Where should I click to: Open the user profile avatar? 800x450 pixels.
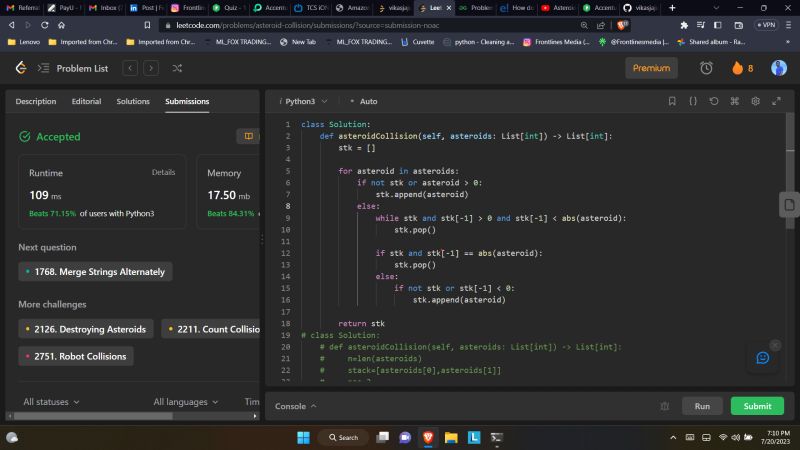click(x=779, y=68)
